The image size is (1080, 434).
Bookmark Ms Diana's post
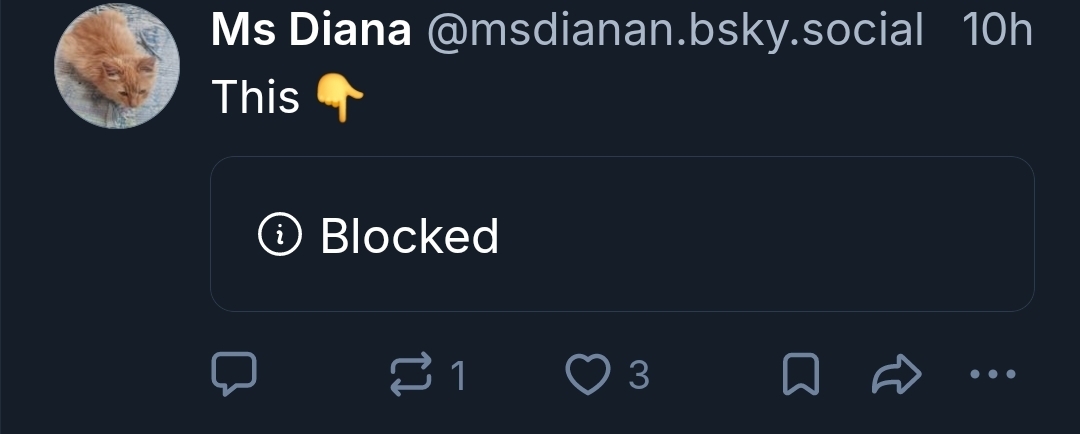[801, 374]
